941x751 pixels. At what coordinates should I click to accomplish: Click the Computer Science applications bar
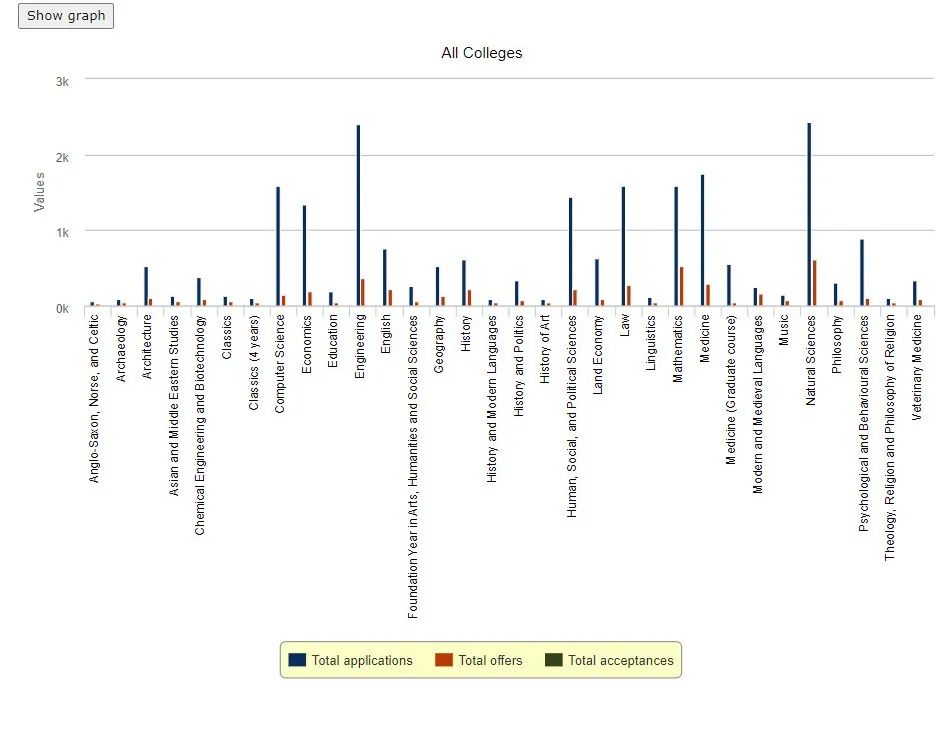(278, 247)
